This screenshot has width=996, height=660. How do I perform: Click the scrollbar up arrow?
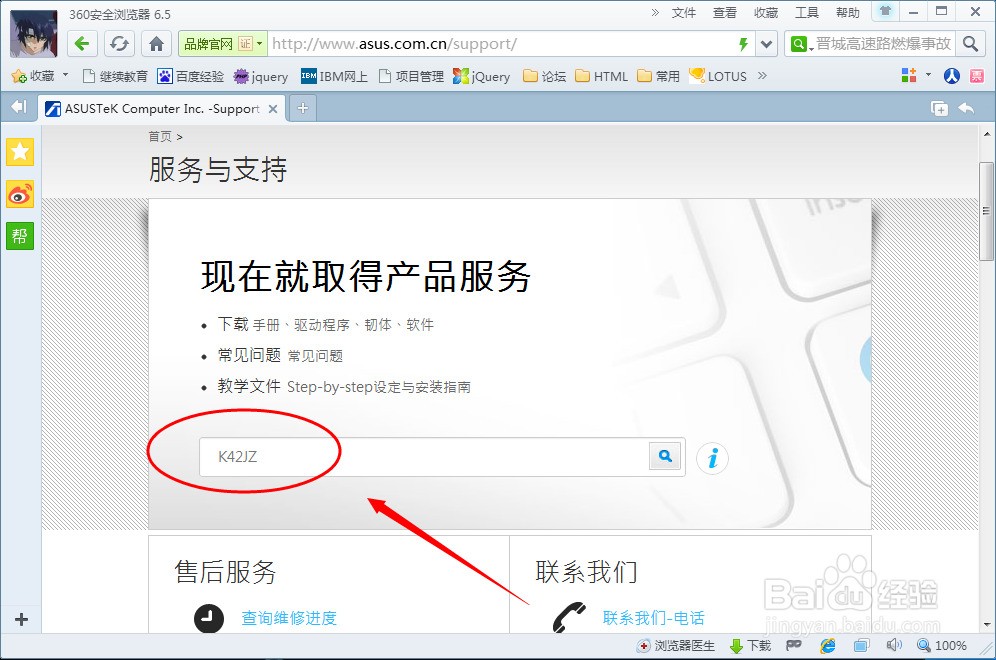click(986, 134)
